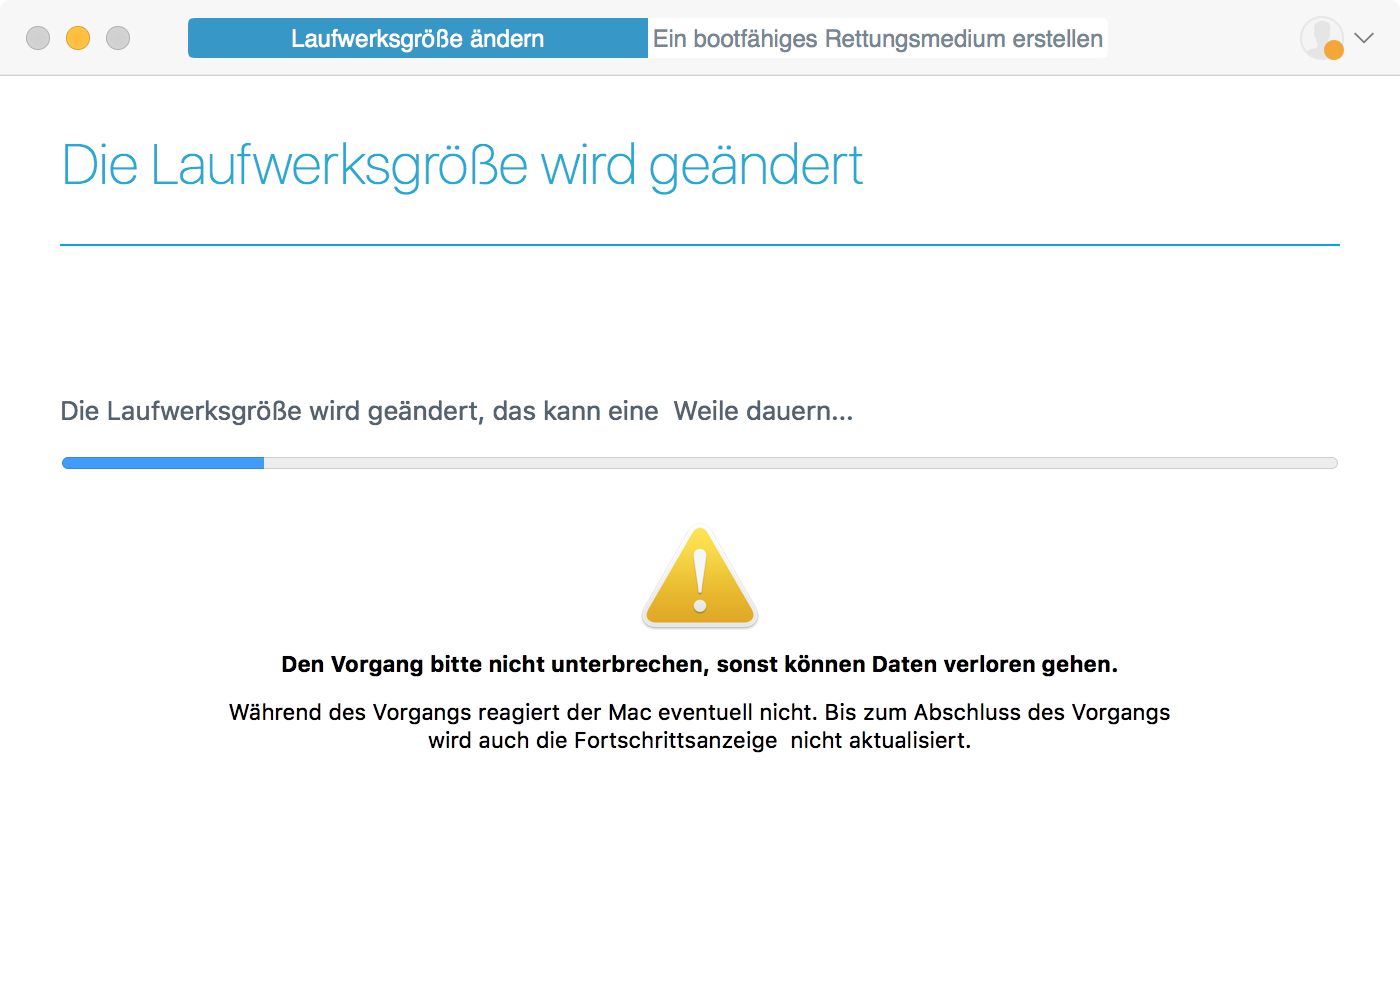Click the blue divider line under the heading

[x=700, y=245]
